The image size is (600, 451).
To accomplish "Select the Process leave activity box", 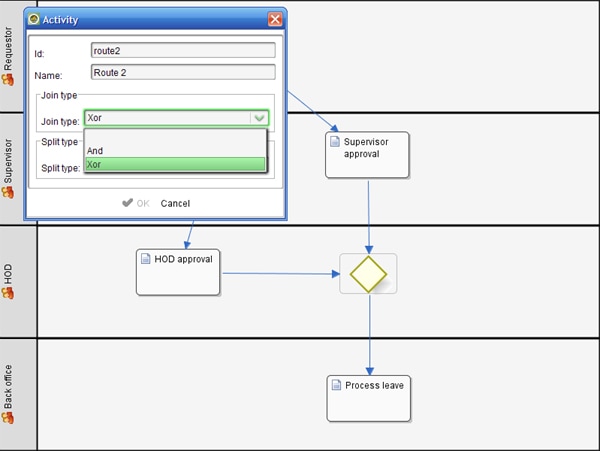I will [x=368, y=399].
